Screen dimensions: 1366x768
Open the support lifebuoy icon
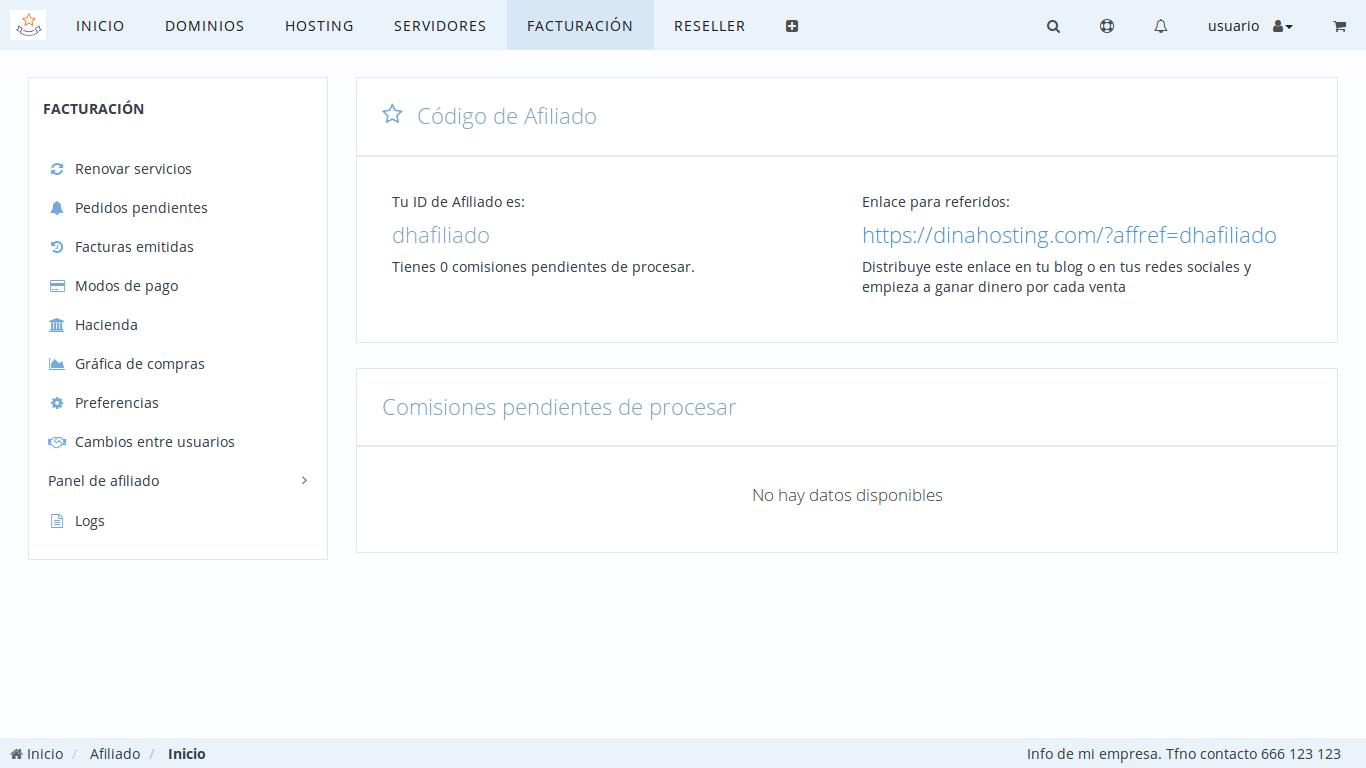click(x=1107, y=27)
